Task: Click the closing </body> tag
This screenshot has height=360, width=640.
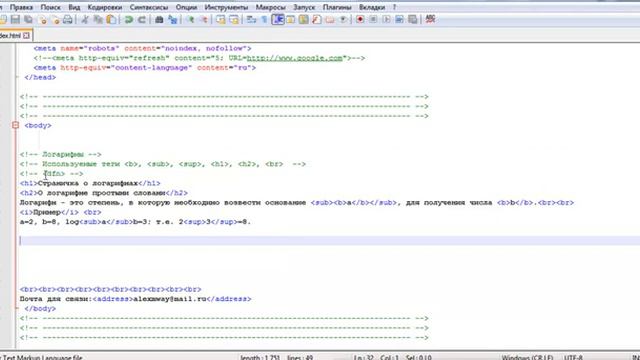Action: [40, 309]
